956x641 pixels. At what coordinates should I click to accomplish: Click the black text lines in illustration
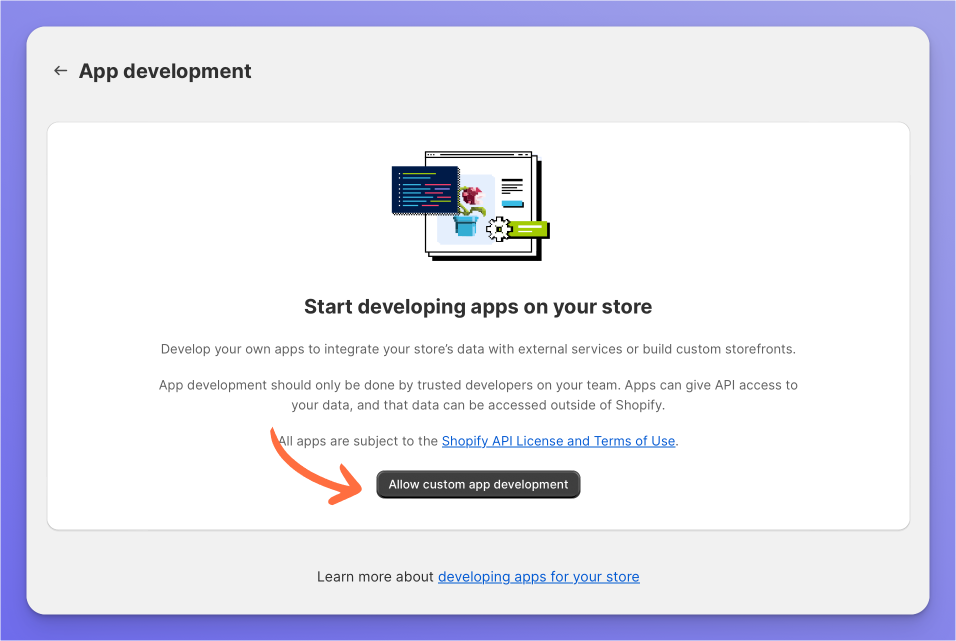[x=512, y=187]
